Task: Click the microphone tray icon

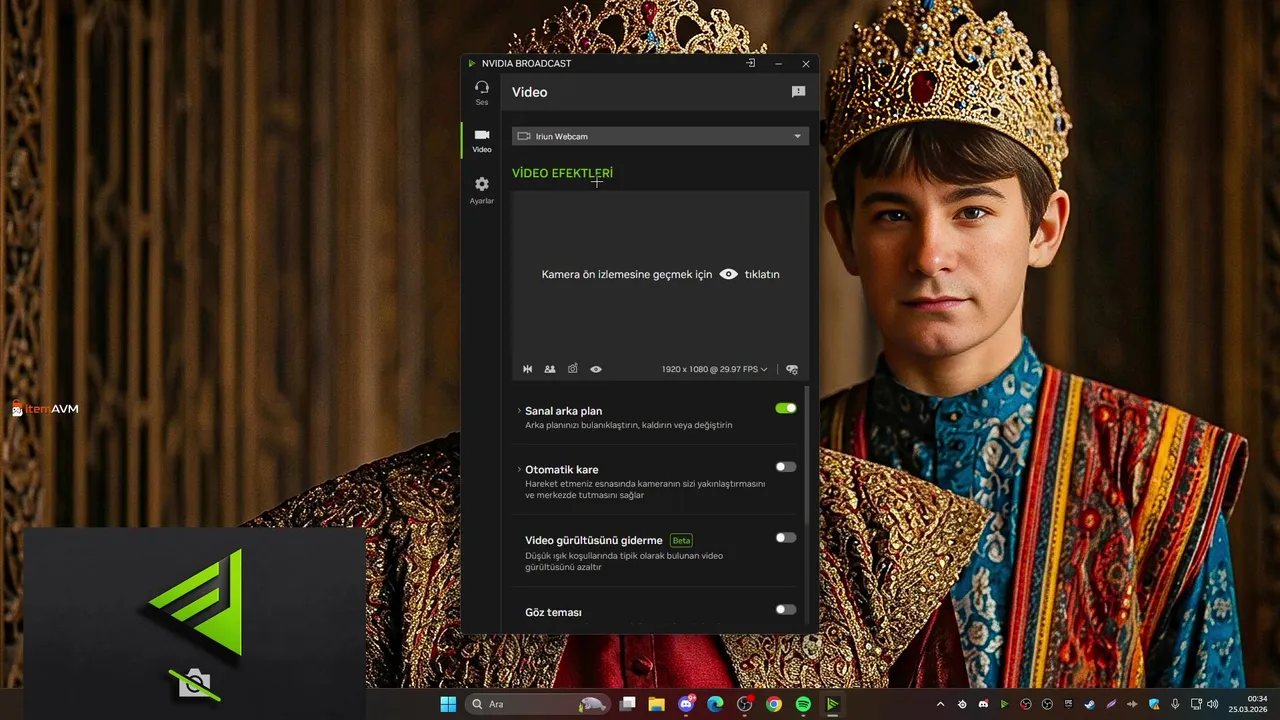Action: 1175,704
